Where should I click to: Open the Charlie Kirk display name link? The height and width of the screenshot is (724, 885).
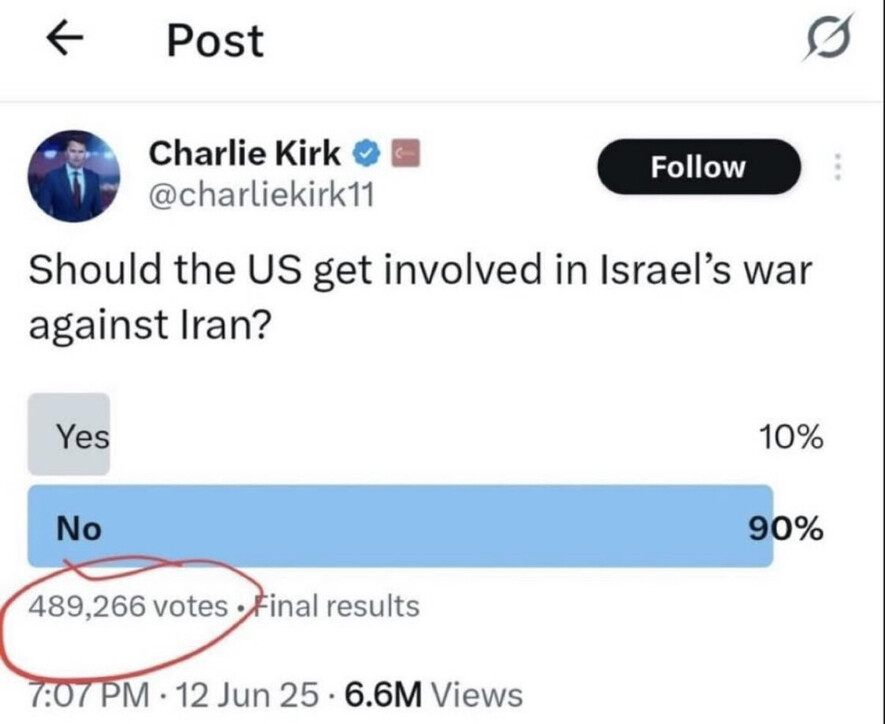[245, 153]
